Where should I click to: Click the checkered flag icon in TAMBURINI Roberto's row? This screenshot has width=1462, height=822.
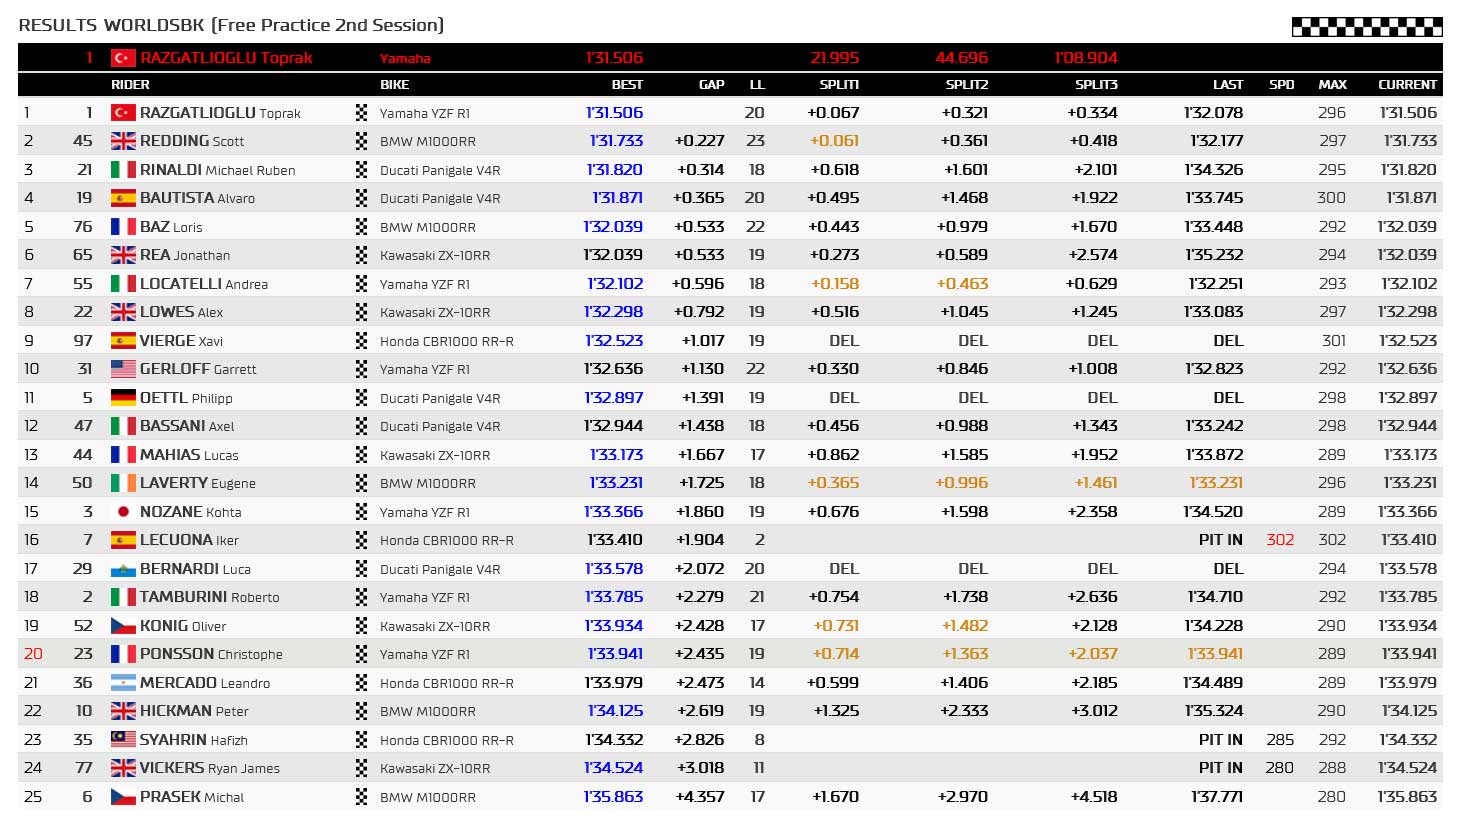pos(362,597)
